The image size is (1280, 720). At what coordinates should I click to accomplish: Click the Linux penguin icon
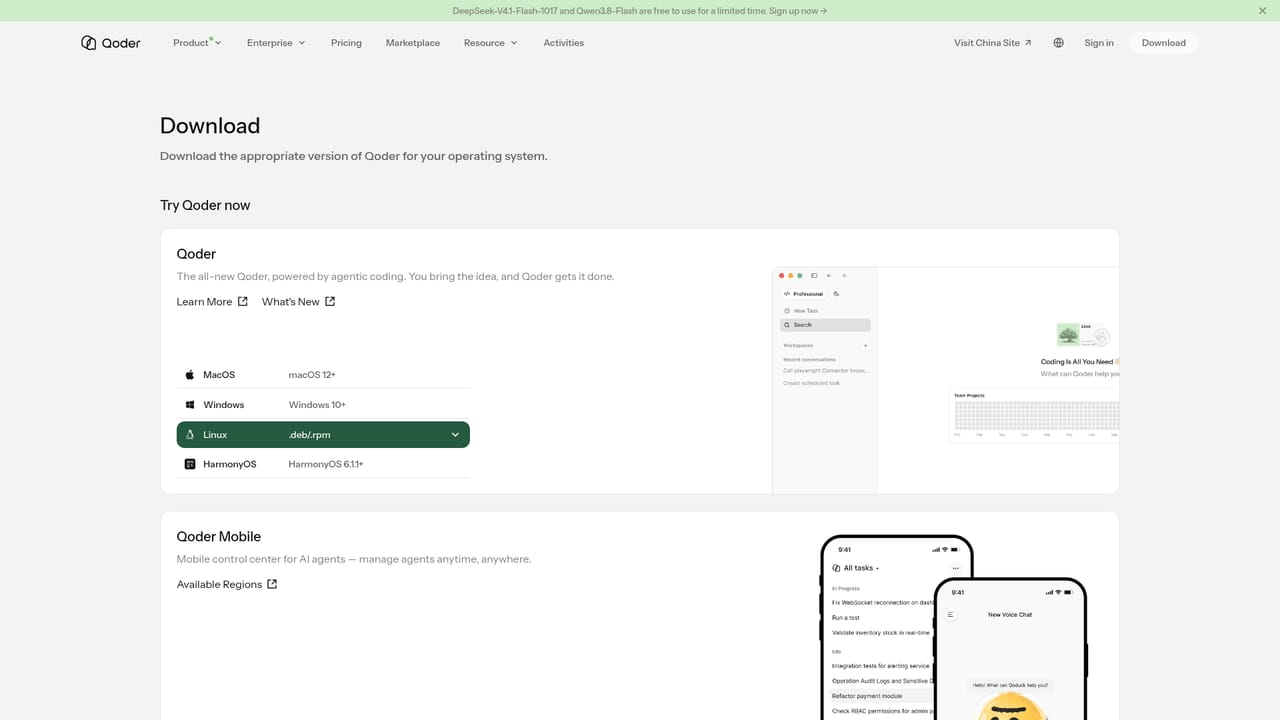coord(190,435)
